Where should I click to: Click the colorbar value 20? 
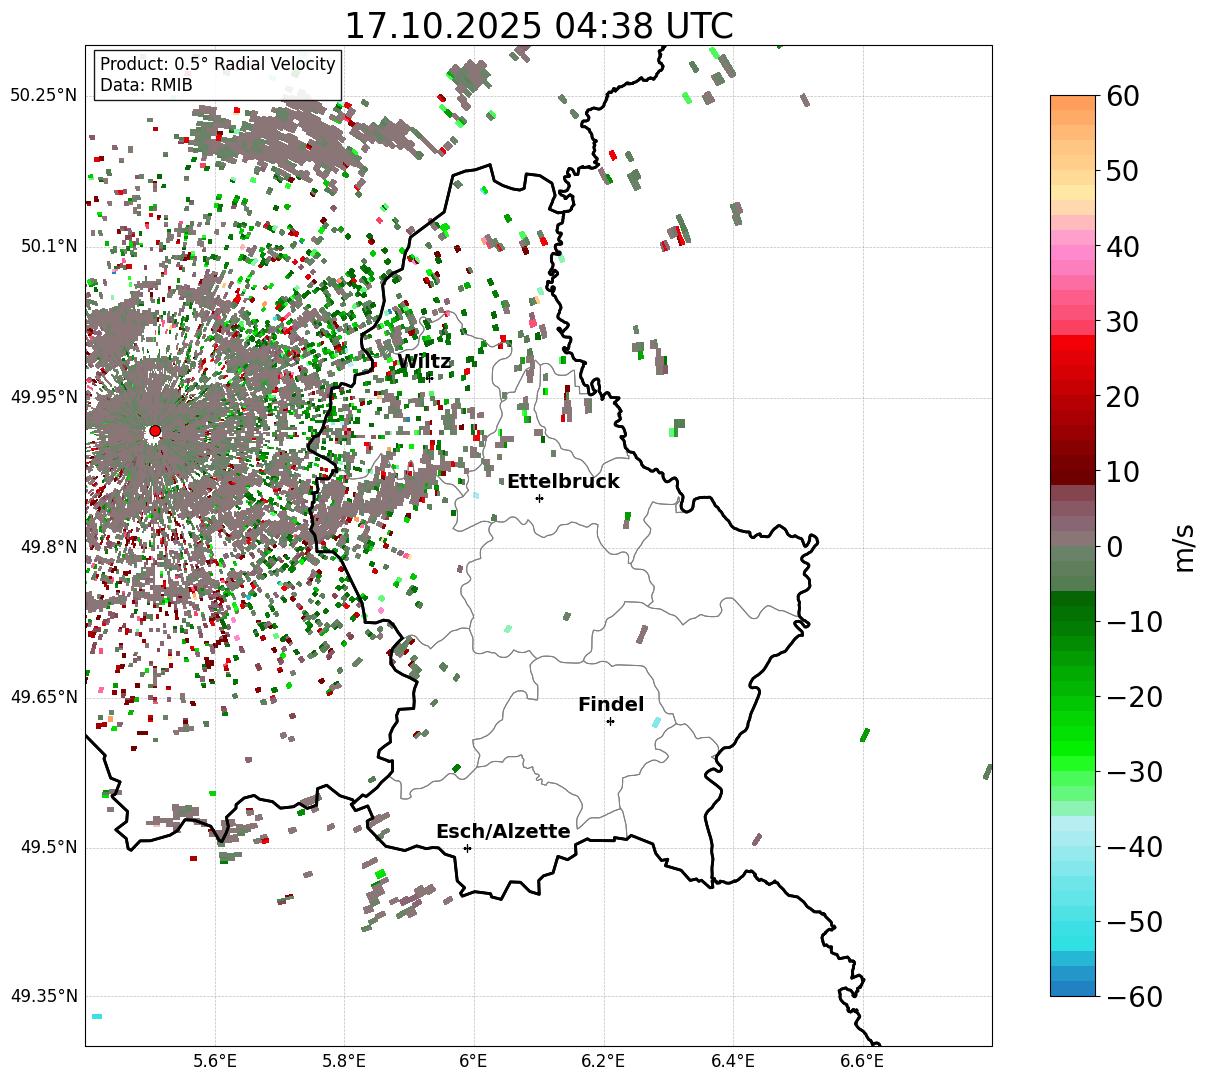click(x=1123, y=396)
